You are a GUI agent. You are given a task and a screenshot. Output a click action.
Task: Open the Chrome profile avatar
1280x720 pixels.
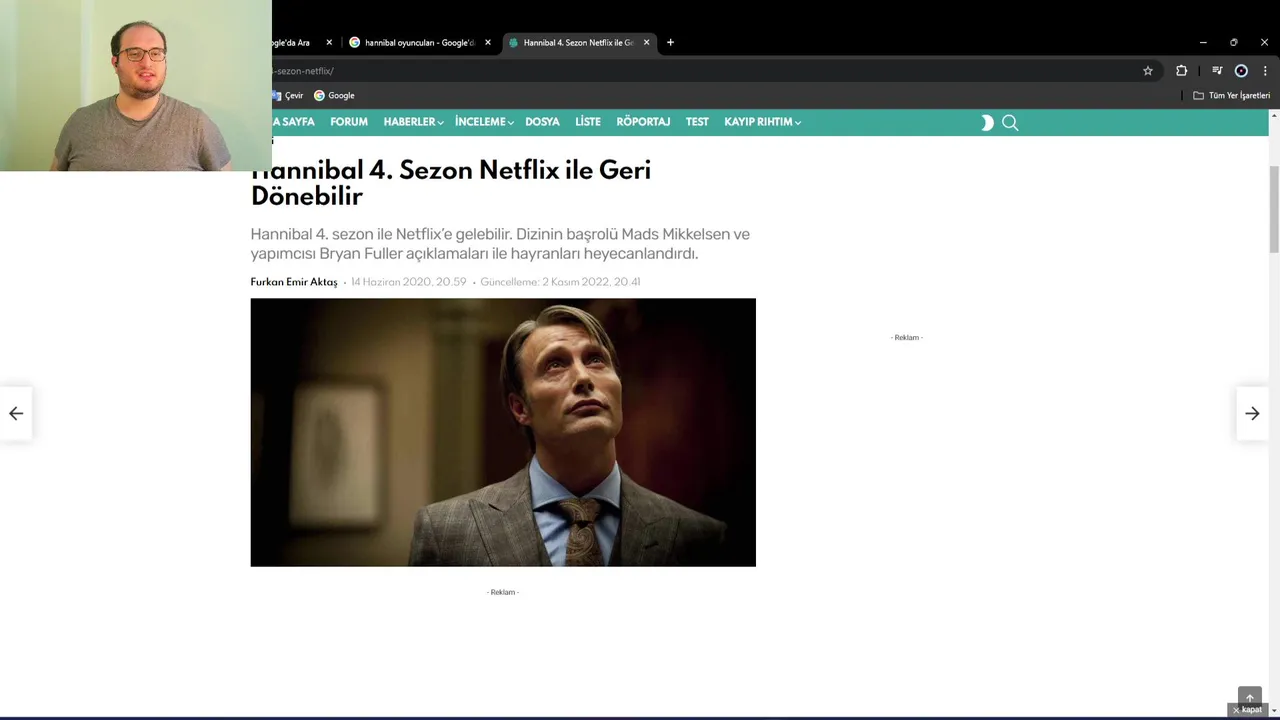pyautogui.click(x=1241, y=71)
